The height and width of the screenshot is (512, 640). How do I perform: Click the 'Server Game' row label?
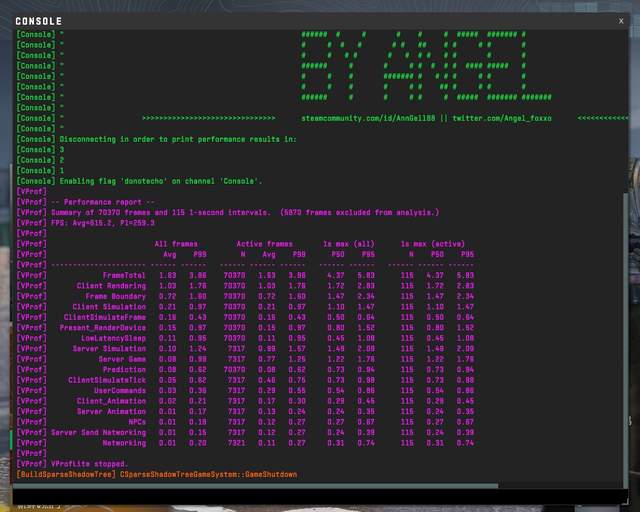coord(122,359)
